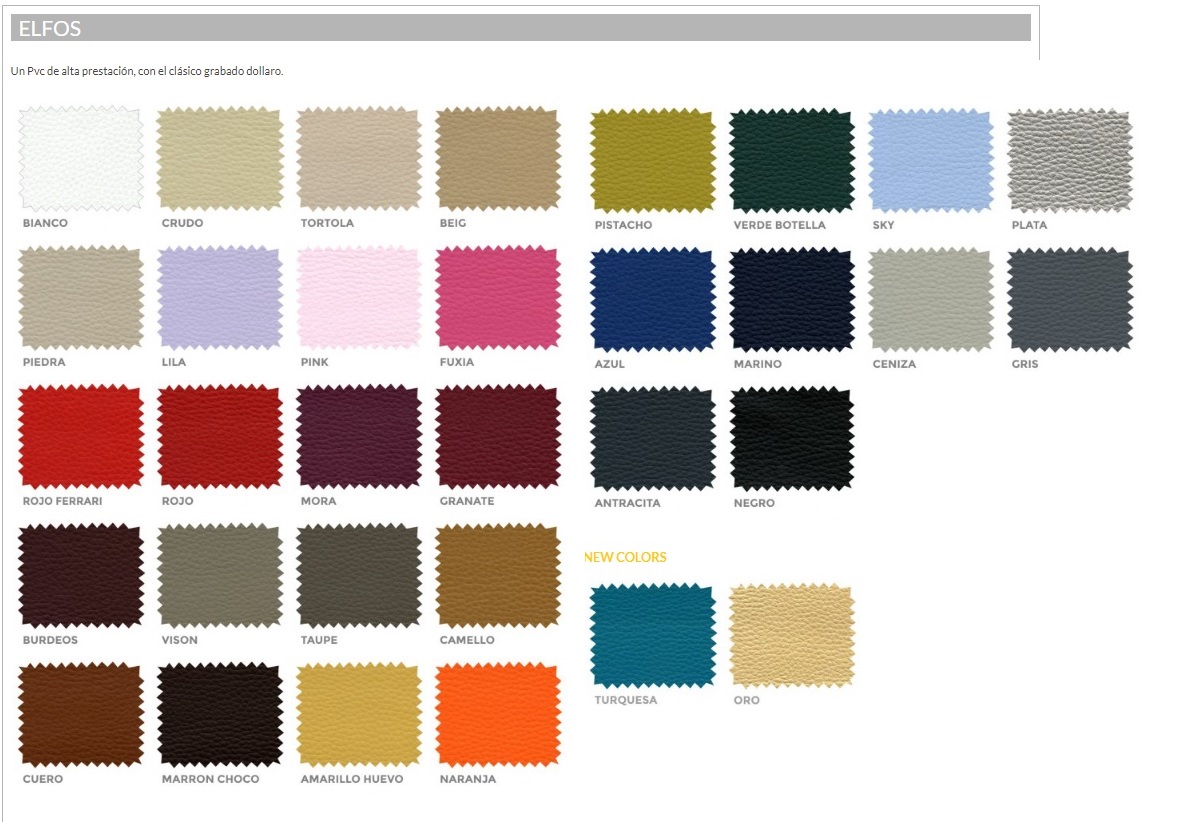Click the ROJO red swatch
Image resolution: width=1190 pixels, height=822 pixels.
(219, 436)
